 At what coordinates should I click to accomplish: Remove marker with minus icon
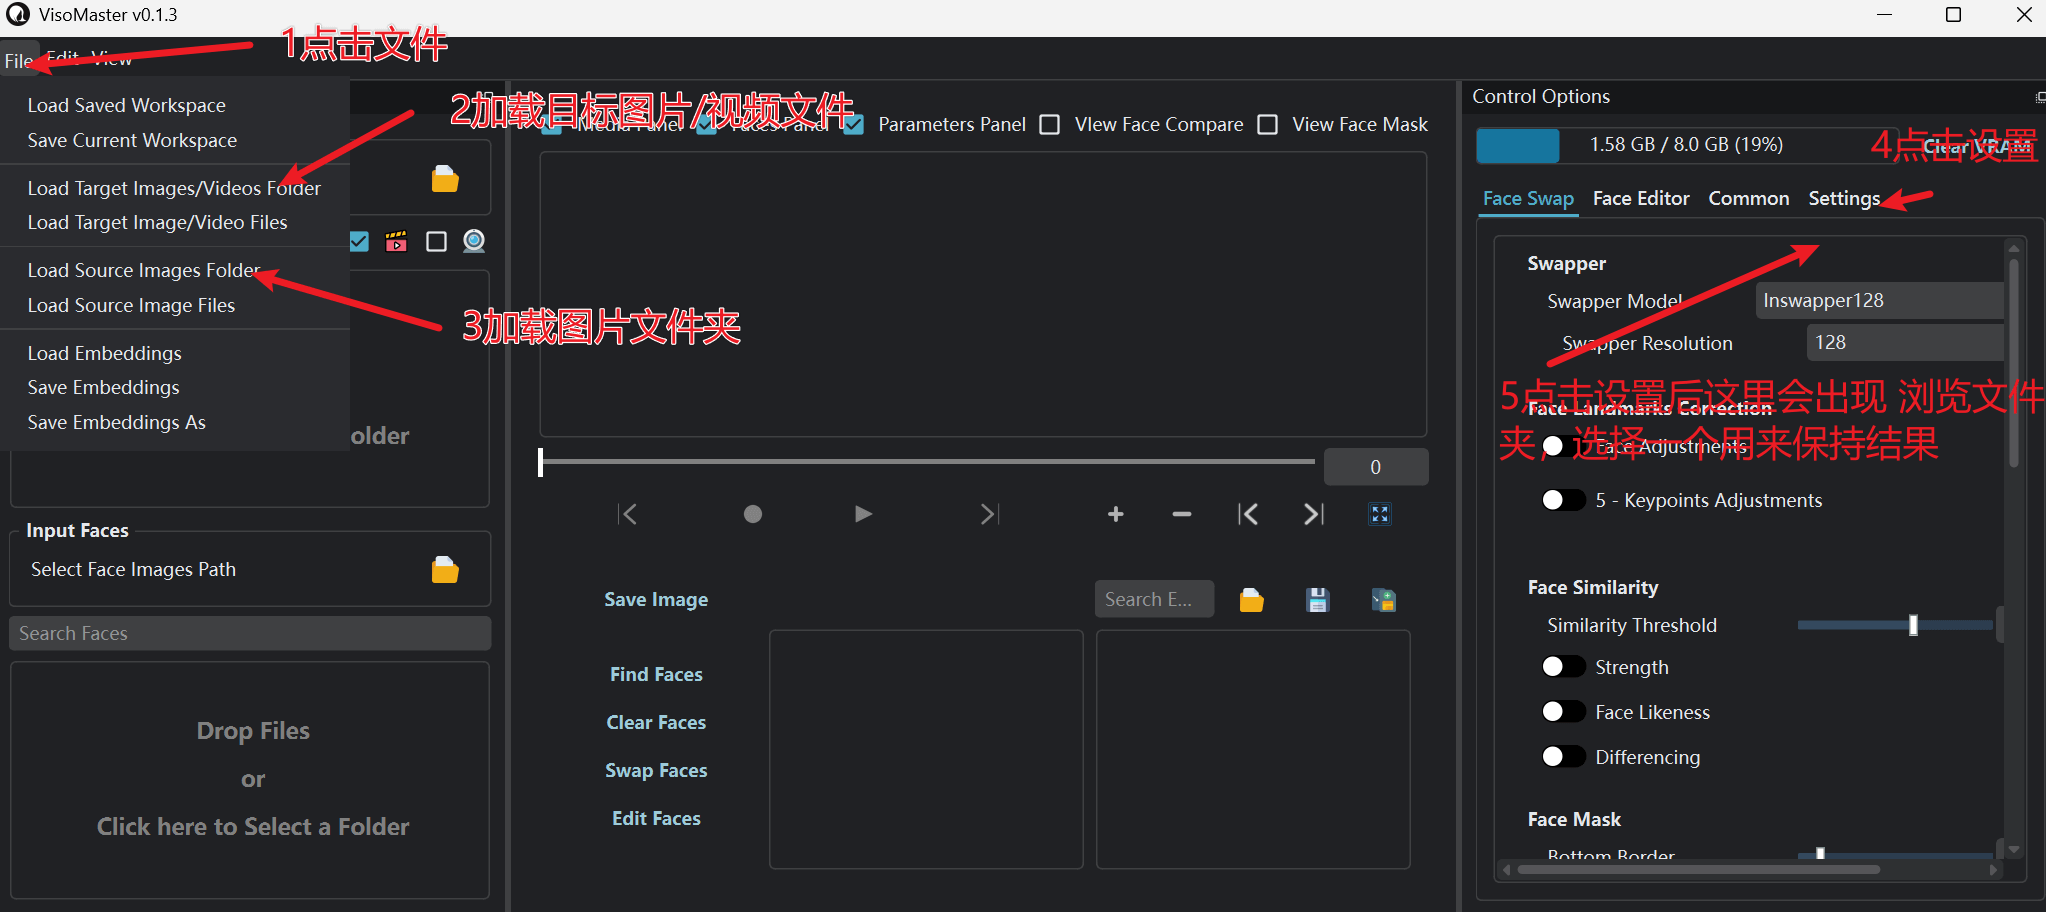pyautogui.click(x=1182, y=514)
